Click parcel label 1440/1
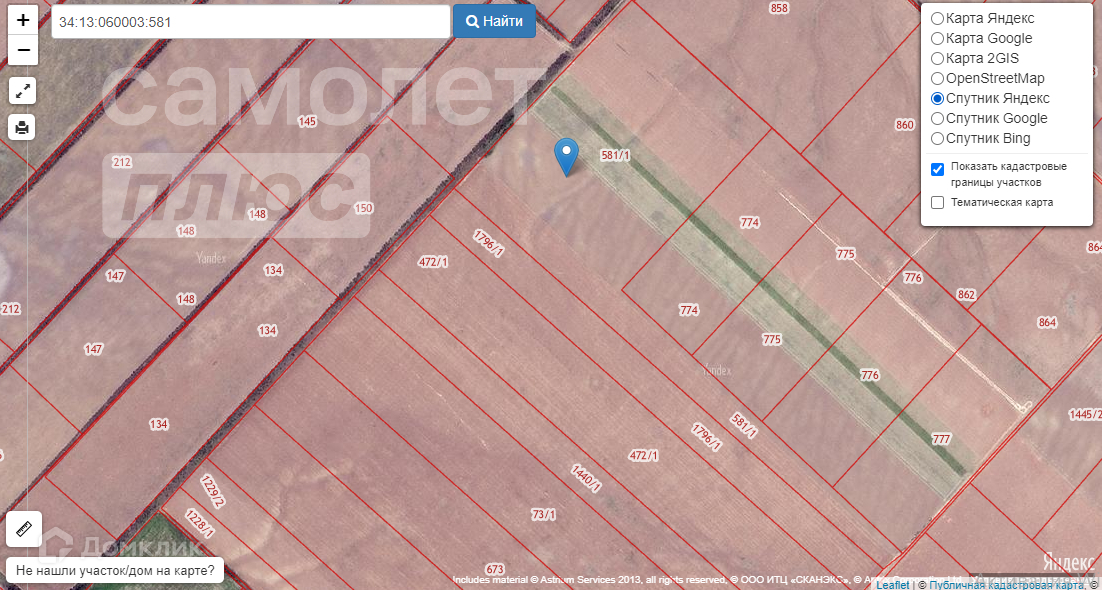 tap(586, 478)
